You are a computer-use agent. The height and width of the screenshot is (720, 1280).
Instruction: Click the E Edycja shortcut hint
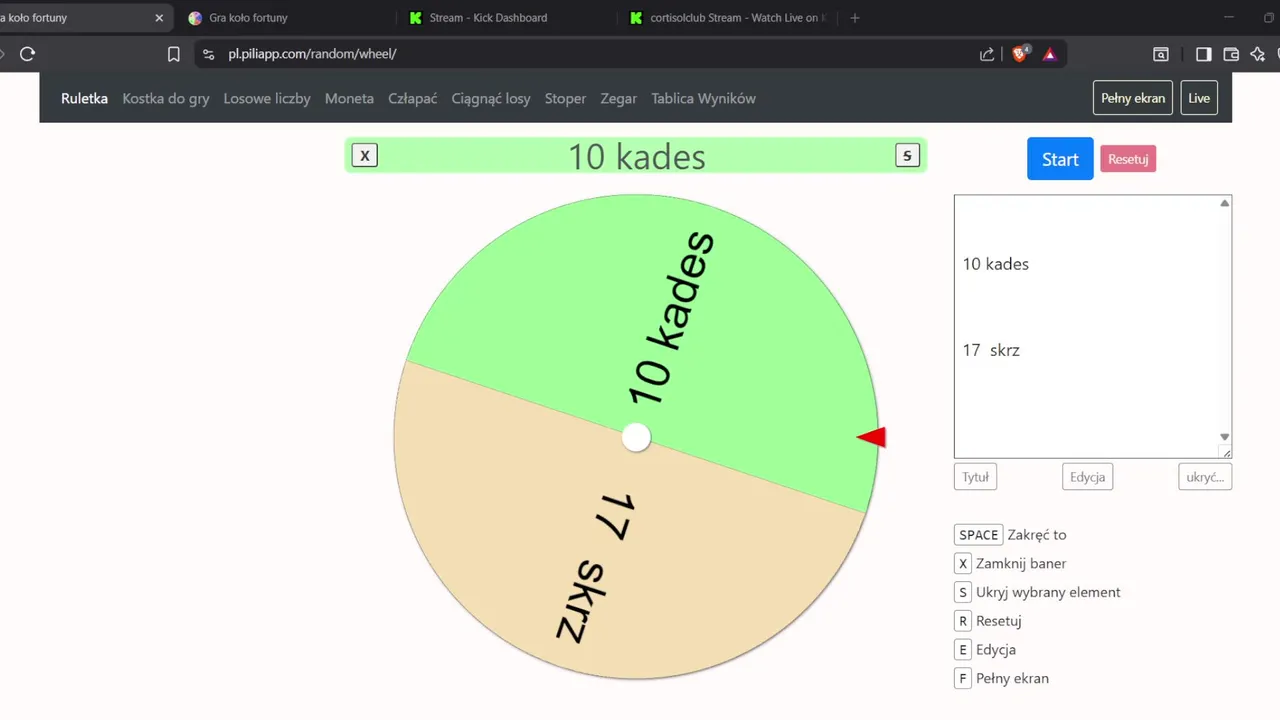986,650
